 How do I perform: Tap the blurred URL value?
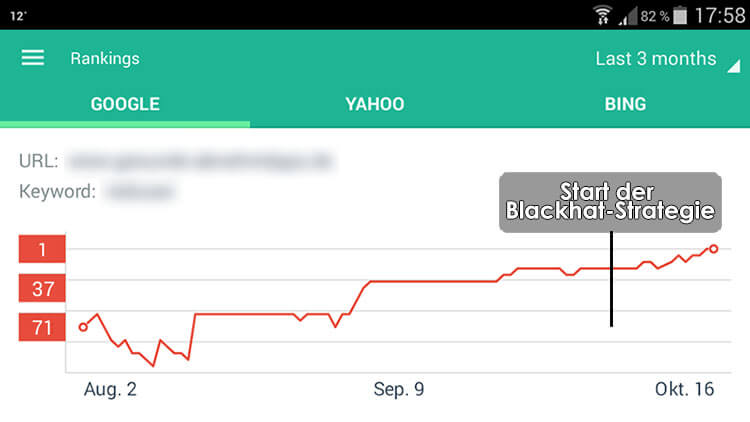coord(200,160)
